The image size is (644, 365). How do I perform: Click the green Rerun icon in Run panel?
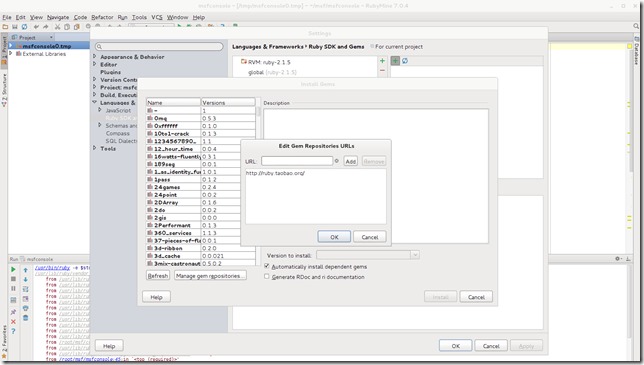[13, 269]
